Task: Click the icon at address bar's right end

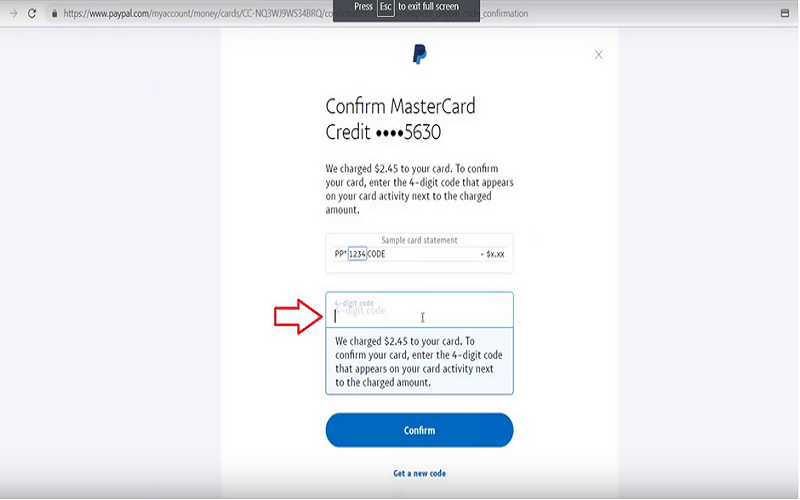Action: (x=785, y=13)
